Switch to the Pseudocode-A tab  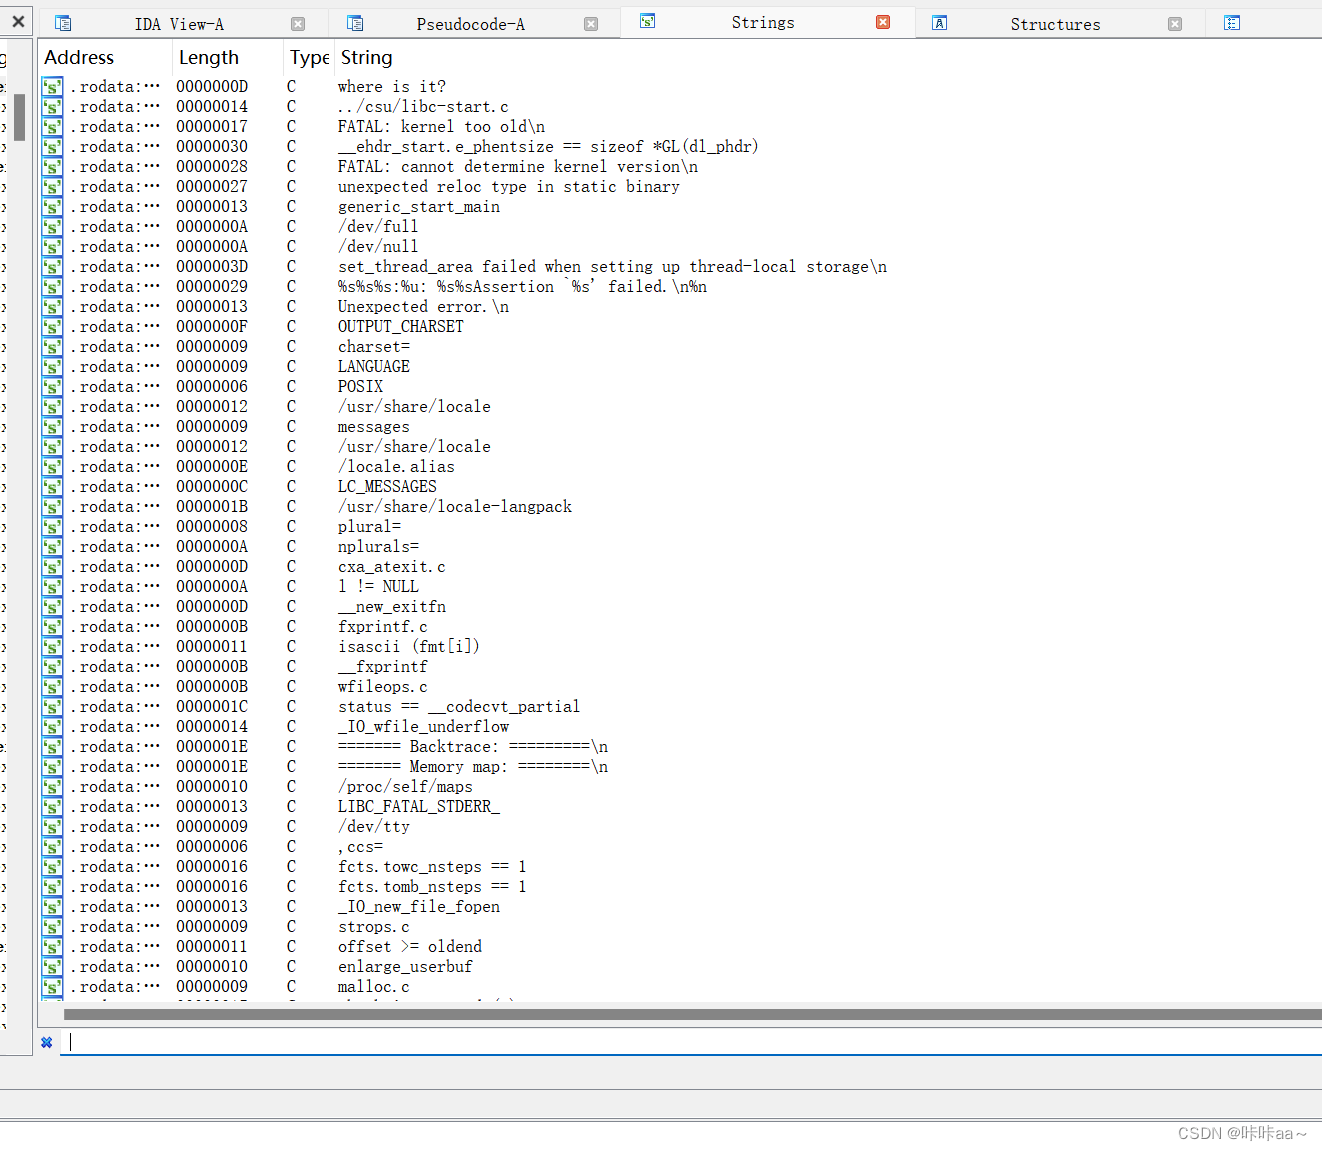470,22
